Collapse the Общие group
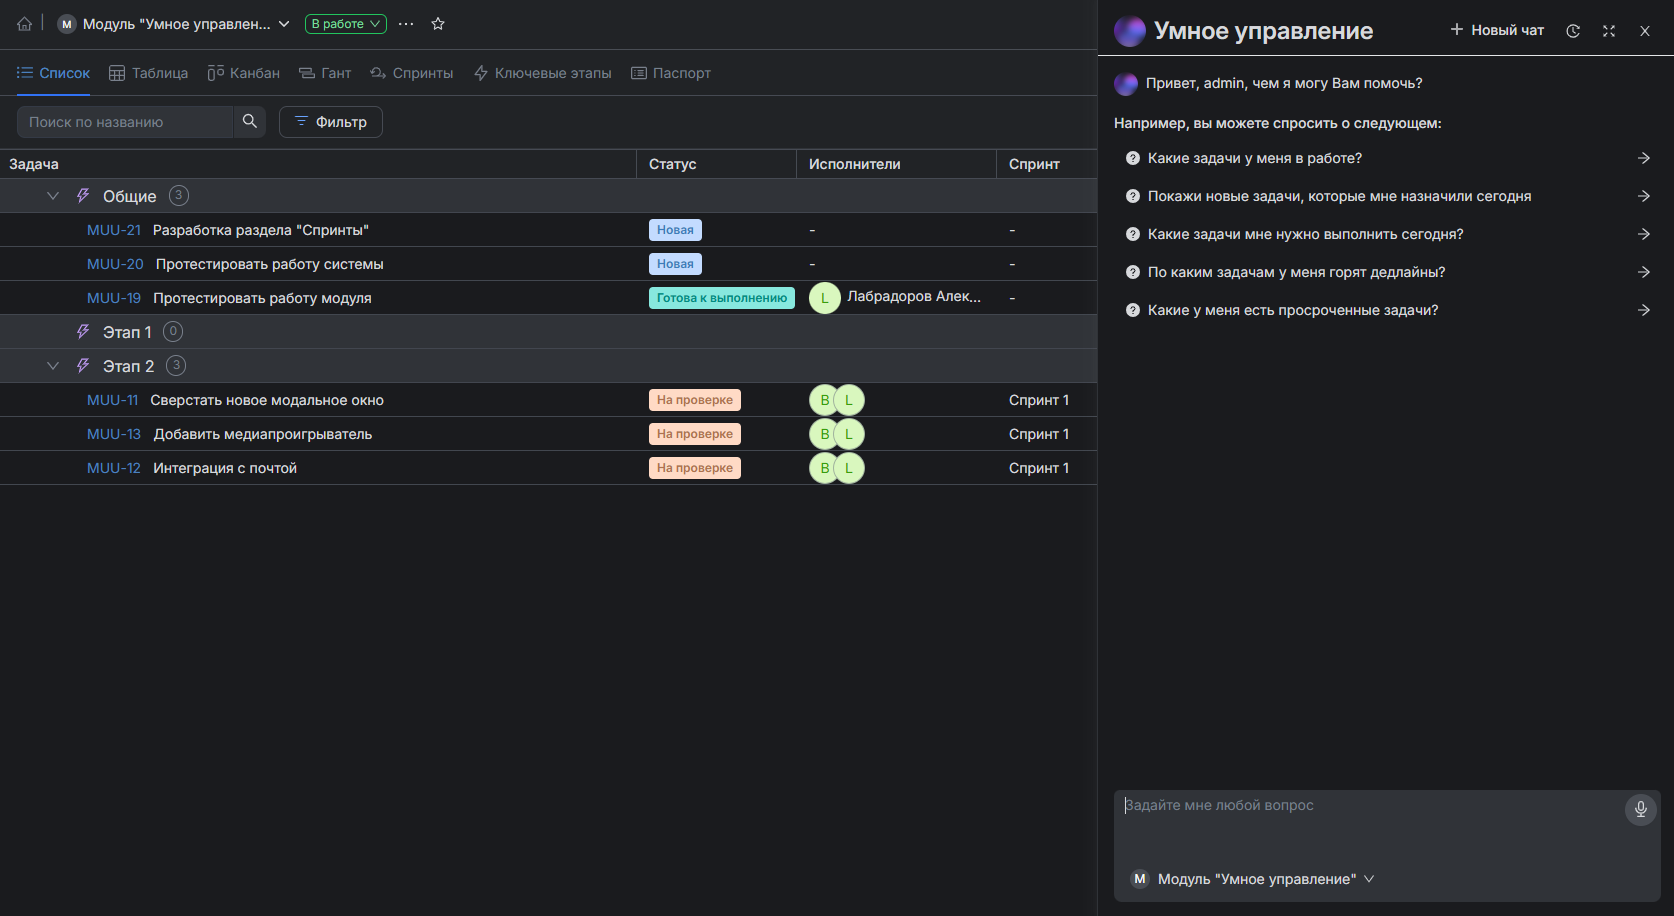 pos(53,196)
